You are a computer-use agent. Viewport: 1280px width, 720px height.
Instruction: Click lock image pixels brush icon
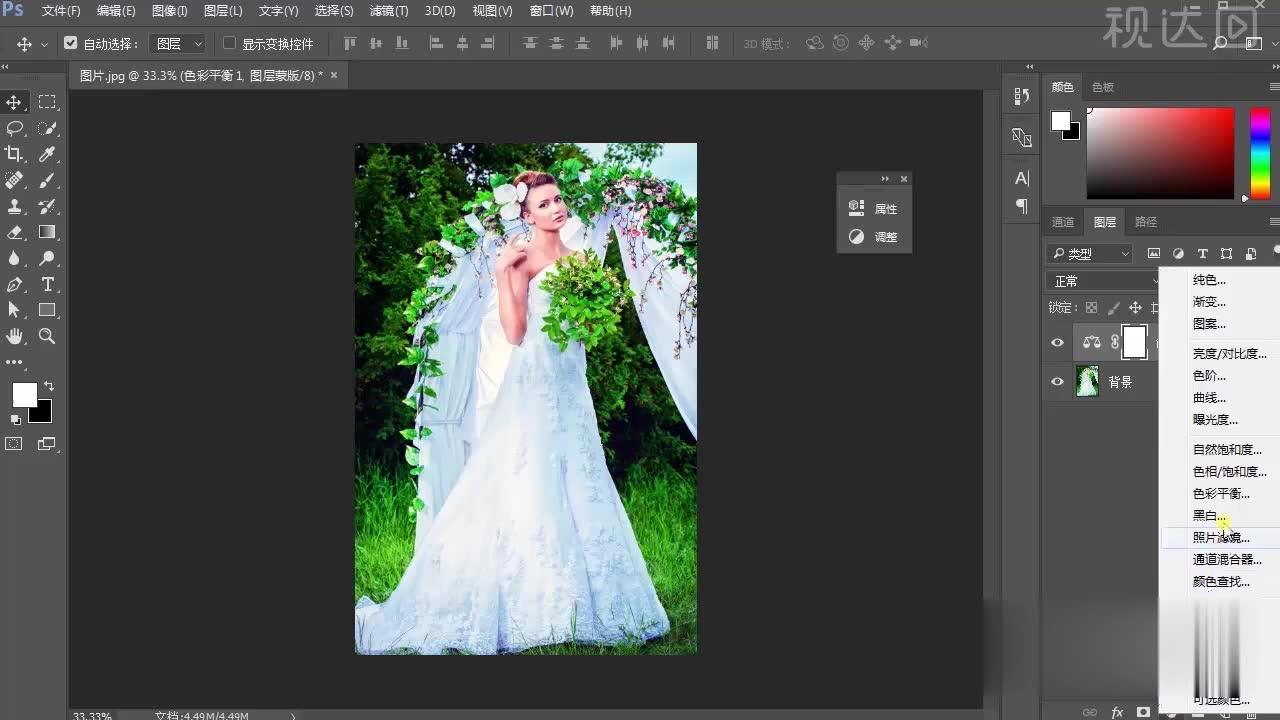1113,308
